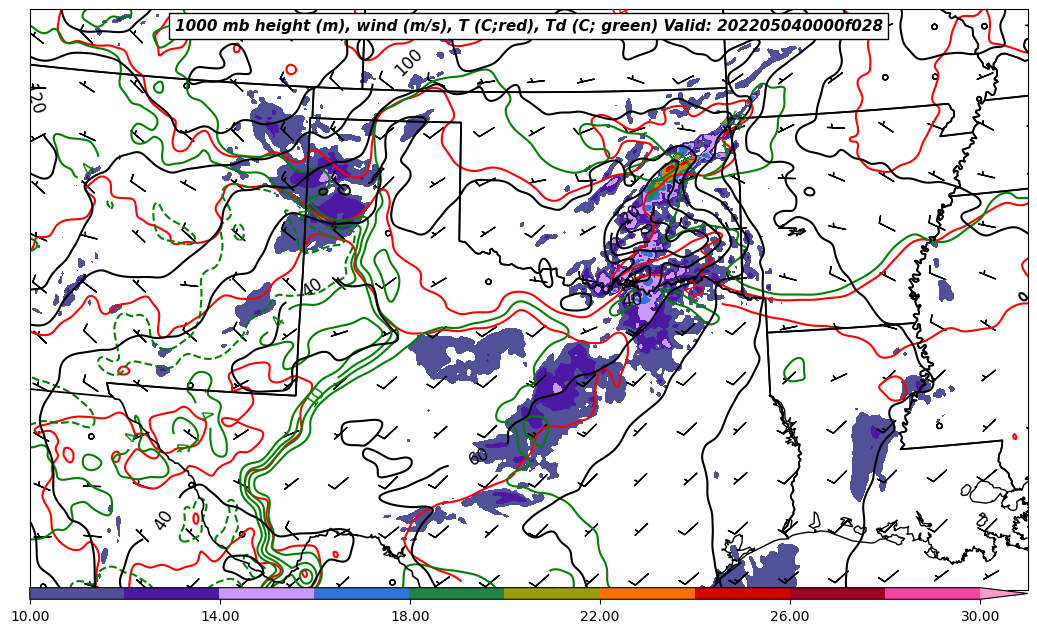Pick the light lavender 14–16 colorbar segment
1037x633 pixels.
point(266,593)
